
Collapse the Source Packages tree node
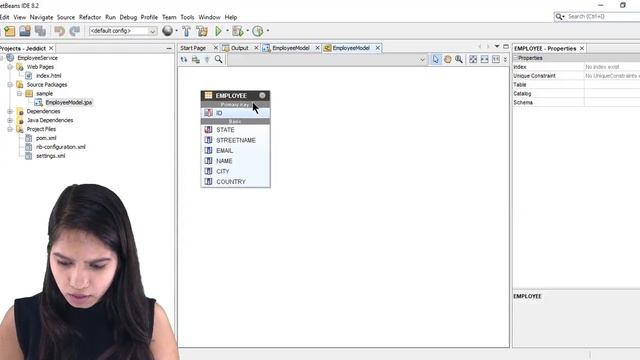coord(10,84)
